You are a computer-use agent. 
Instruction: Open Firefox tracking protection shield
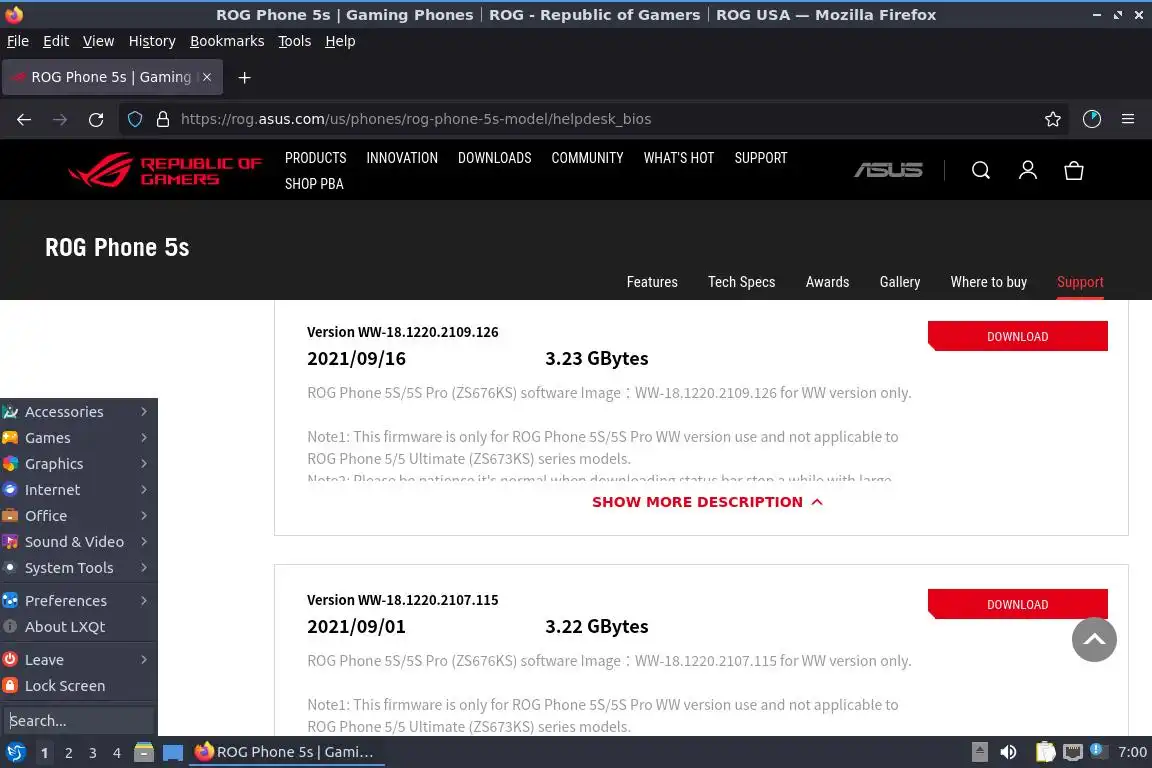134,119
